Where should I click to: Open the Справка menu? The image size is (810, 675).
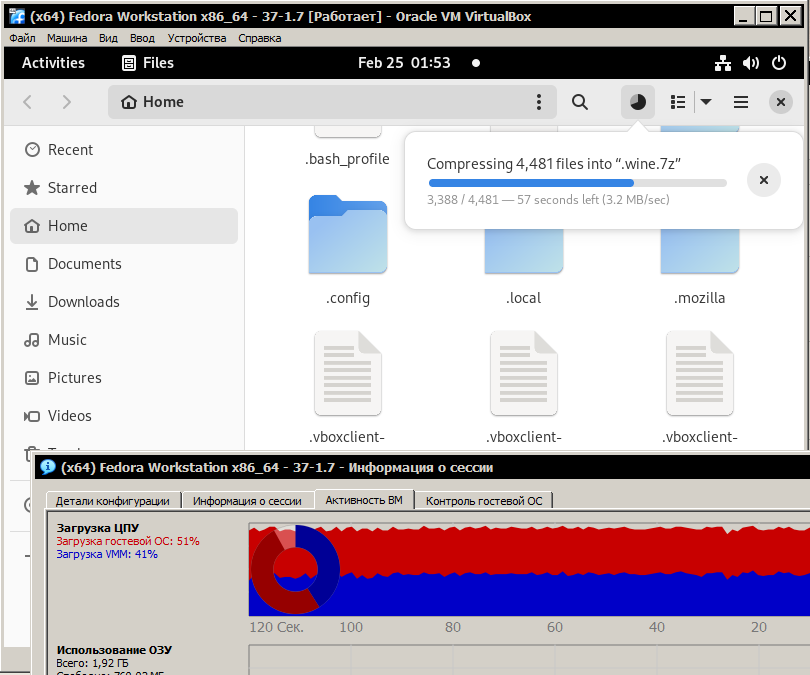point(260,38)
